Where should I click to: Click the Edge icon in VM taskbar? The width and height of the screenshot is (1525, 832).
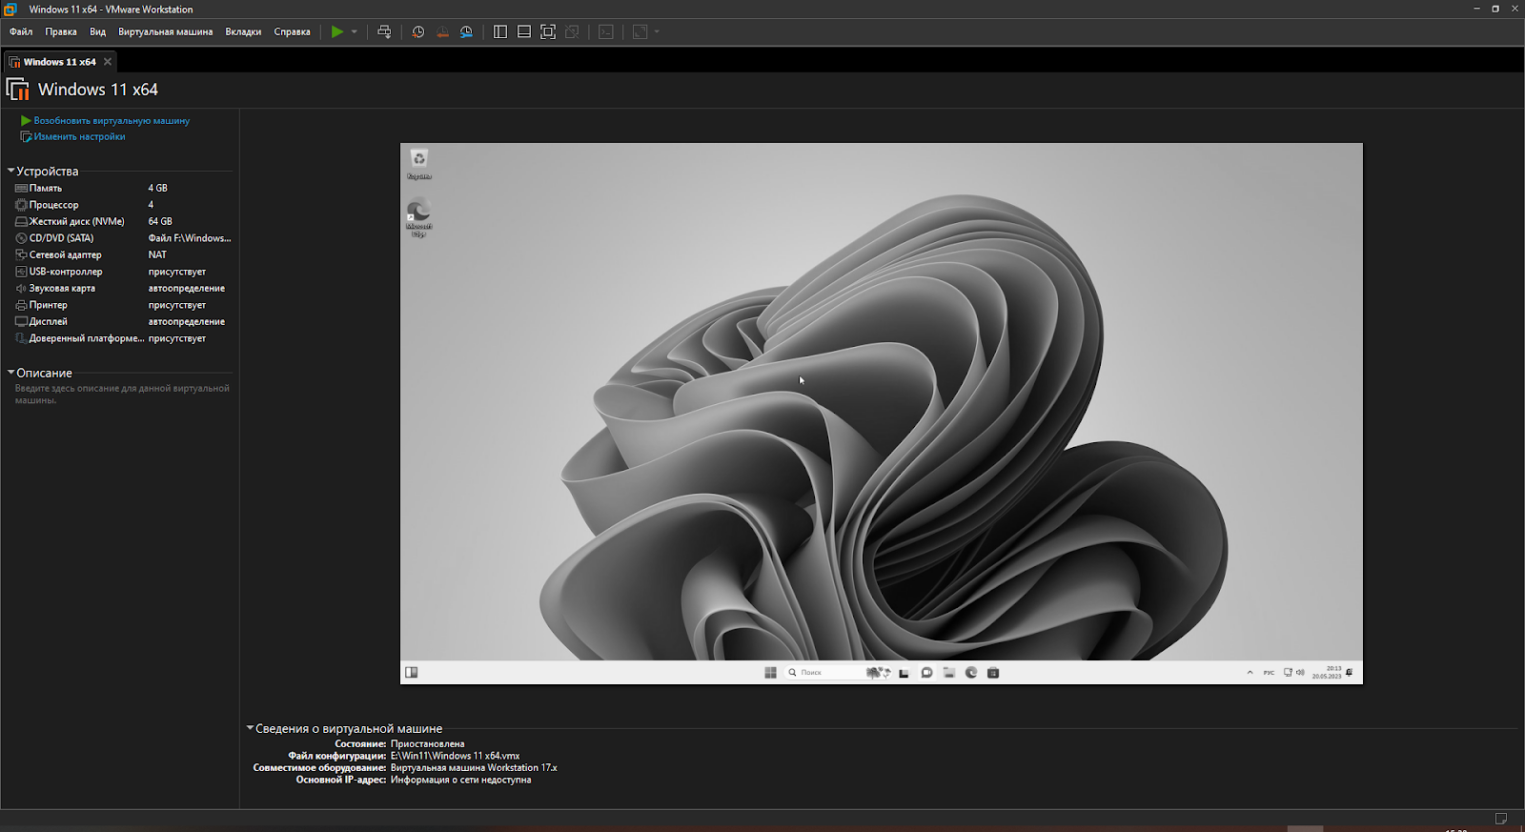pos(971,673)
